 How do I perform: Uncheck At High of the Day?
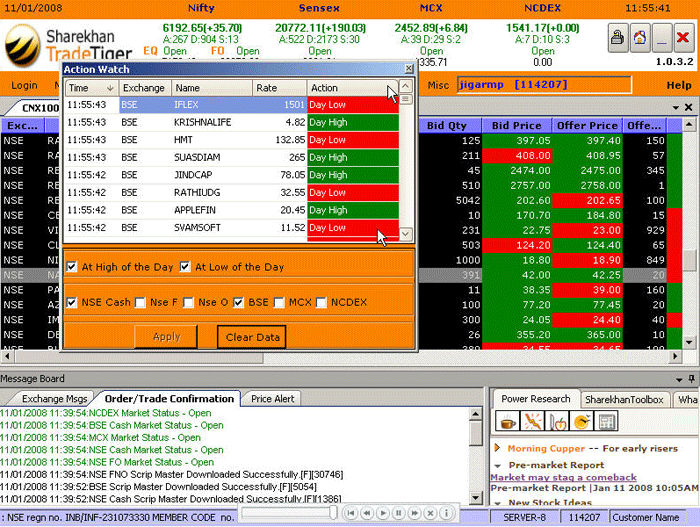71,267
